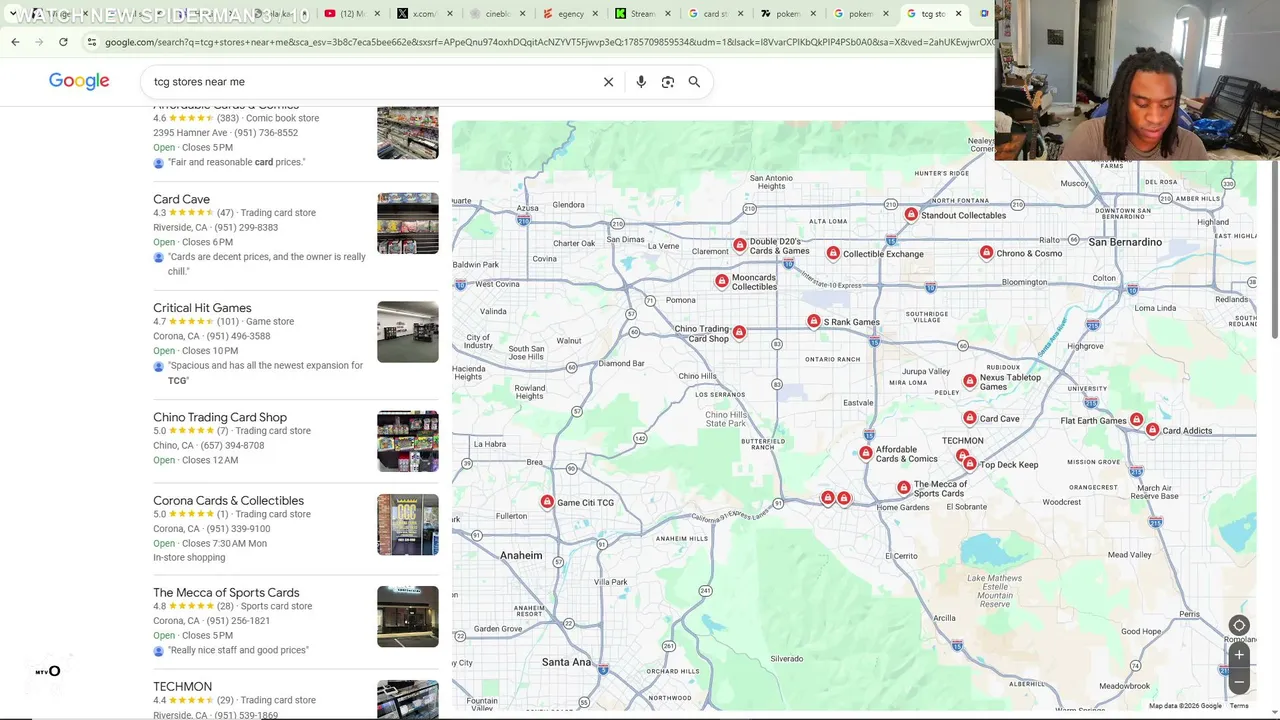
Task: Open the Chino Trading Card Shop listing
Action: pos(220,417)
